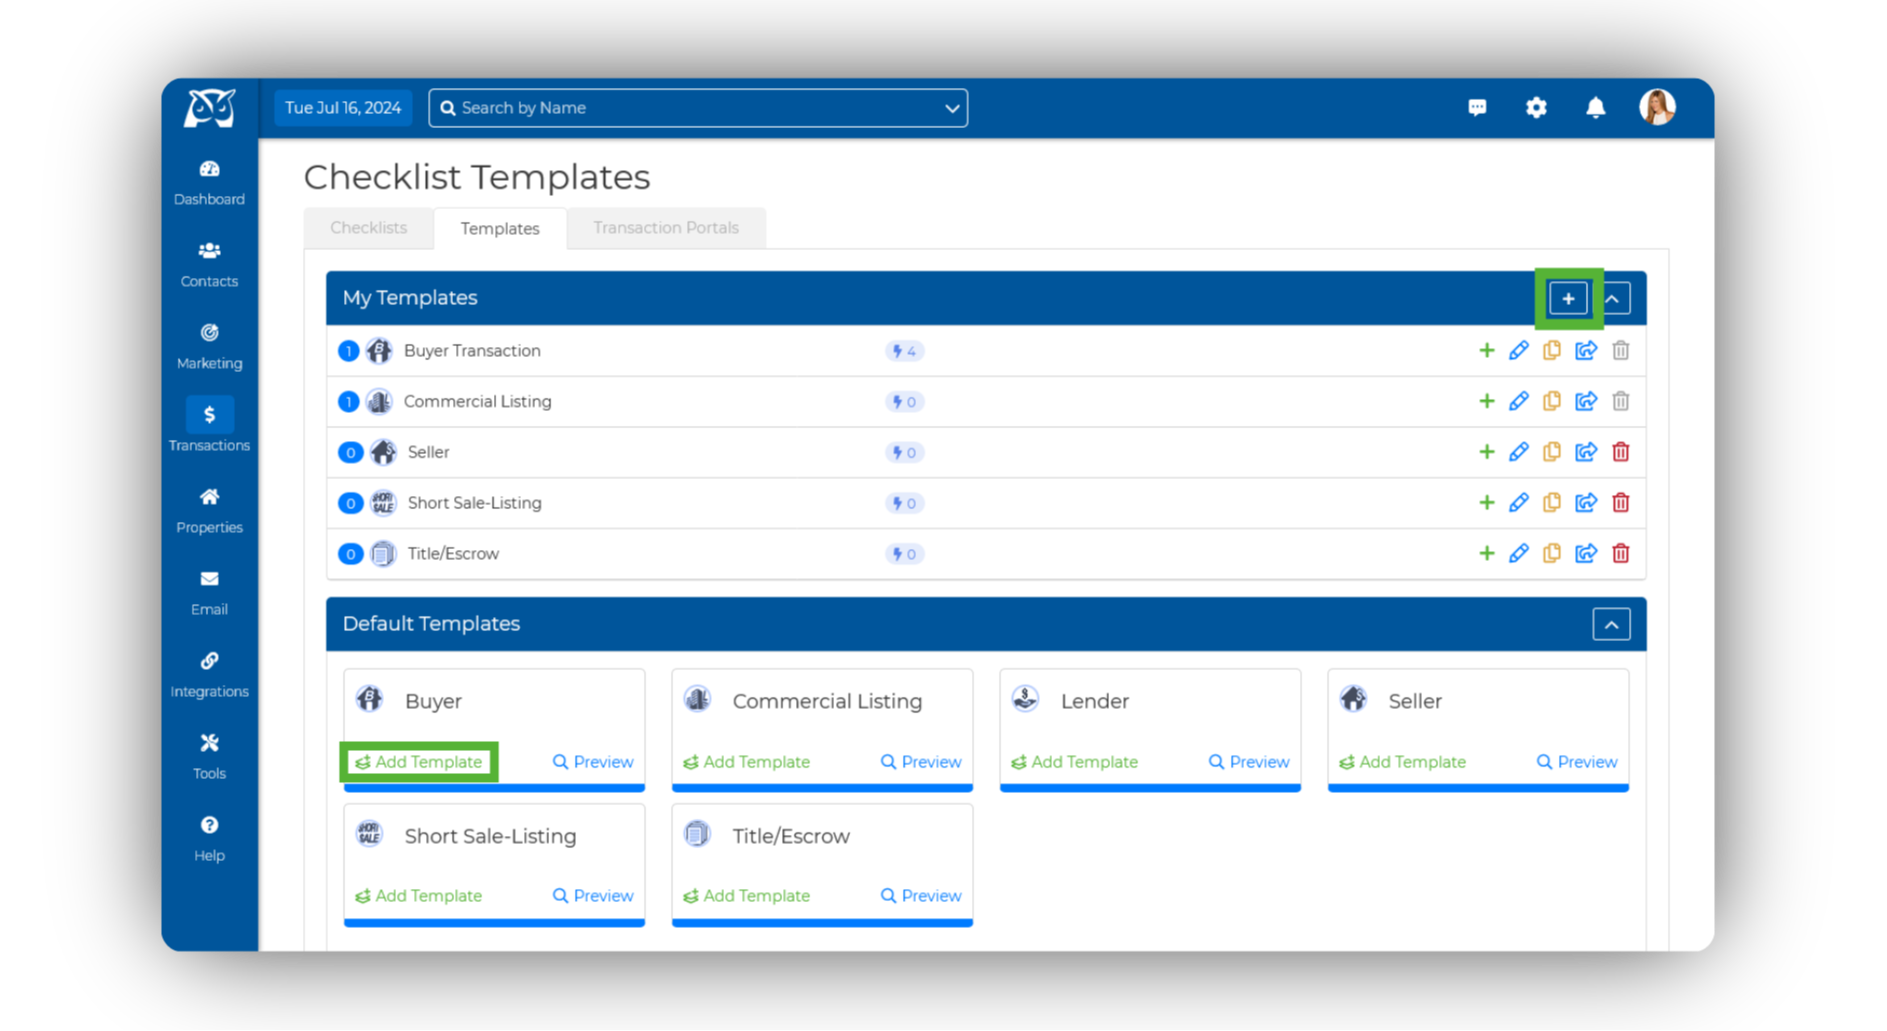Delete the Short Sale-Listing template row

(1621, 503)
